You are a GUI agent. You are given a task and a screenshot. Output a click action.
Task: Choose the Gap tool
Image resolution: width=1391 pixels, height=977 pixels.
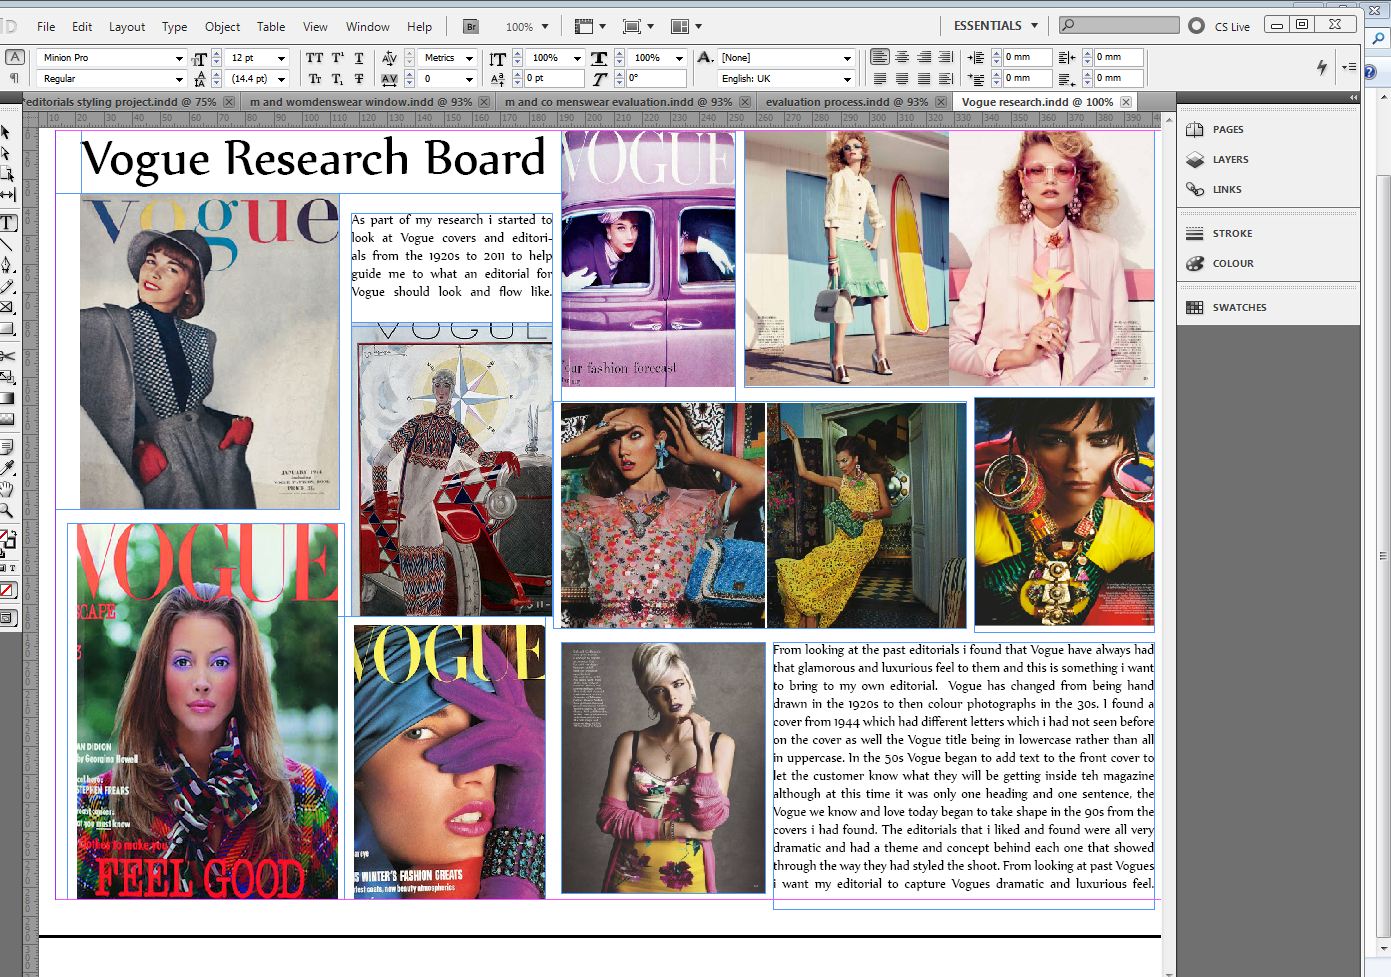(x=6, y=195)
